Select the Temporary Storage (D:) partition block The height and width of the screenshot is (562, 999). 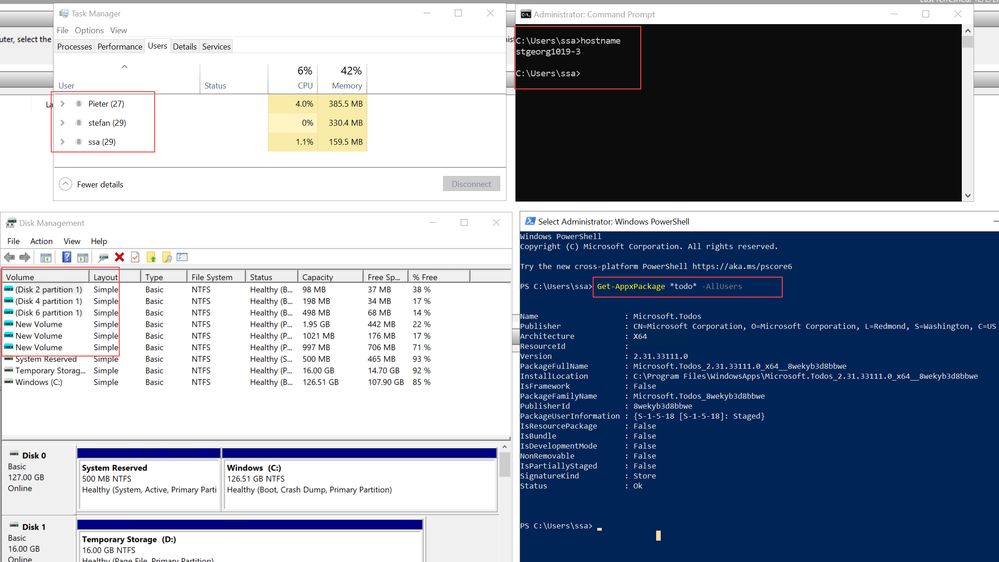click(250, 541)
